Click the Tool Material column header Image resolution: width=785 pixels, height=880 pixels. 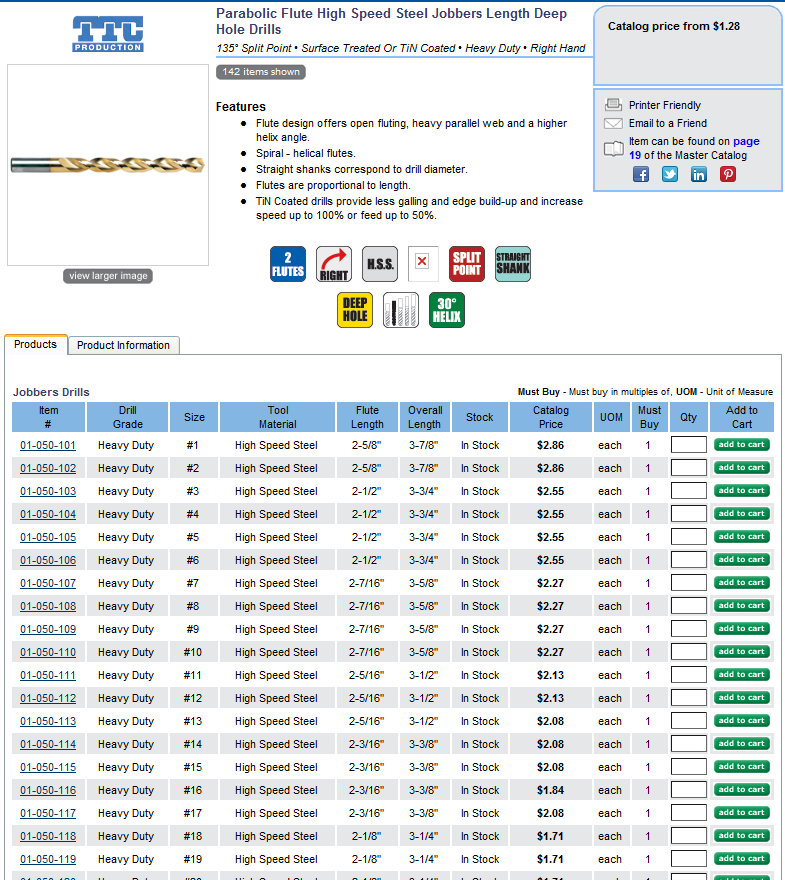tap(278, 417)
